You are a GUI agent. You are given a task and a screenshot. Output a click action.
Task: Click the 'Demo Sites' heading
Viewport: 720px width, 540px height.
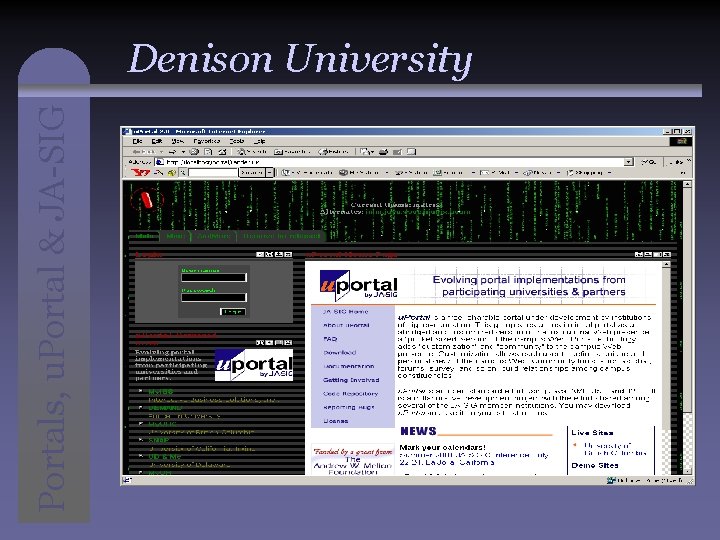click(x=595, y=465)
